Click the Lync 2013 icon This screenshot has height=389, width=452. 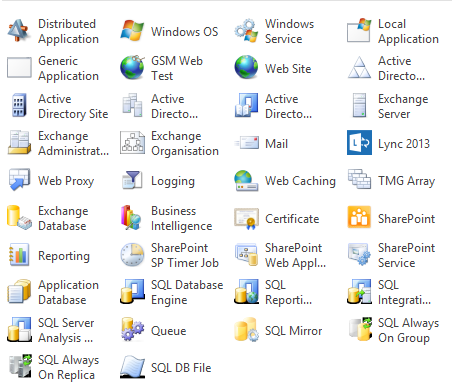[359, 143]
